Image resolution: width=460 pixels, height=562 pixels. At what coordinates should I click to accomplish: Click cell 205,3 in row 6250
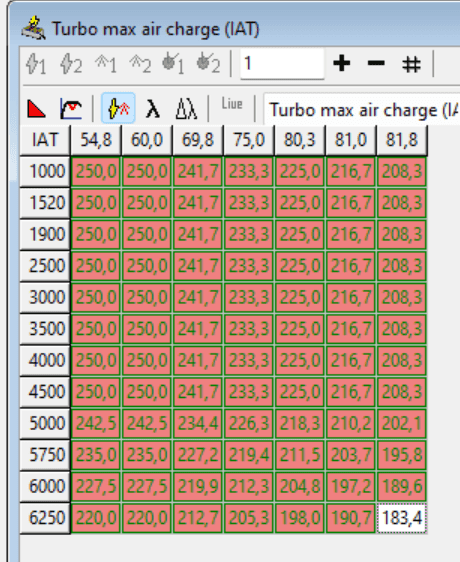click(x=249, y=518)
